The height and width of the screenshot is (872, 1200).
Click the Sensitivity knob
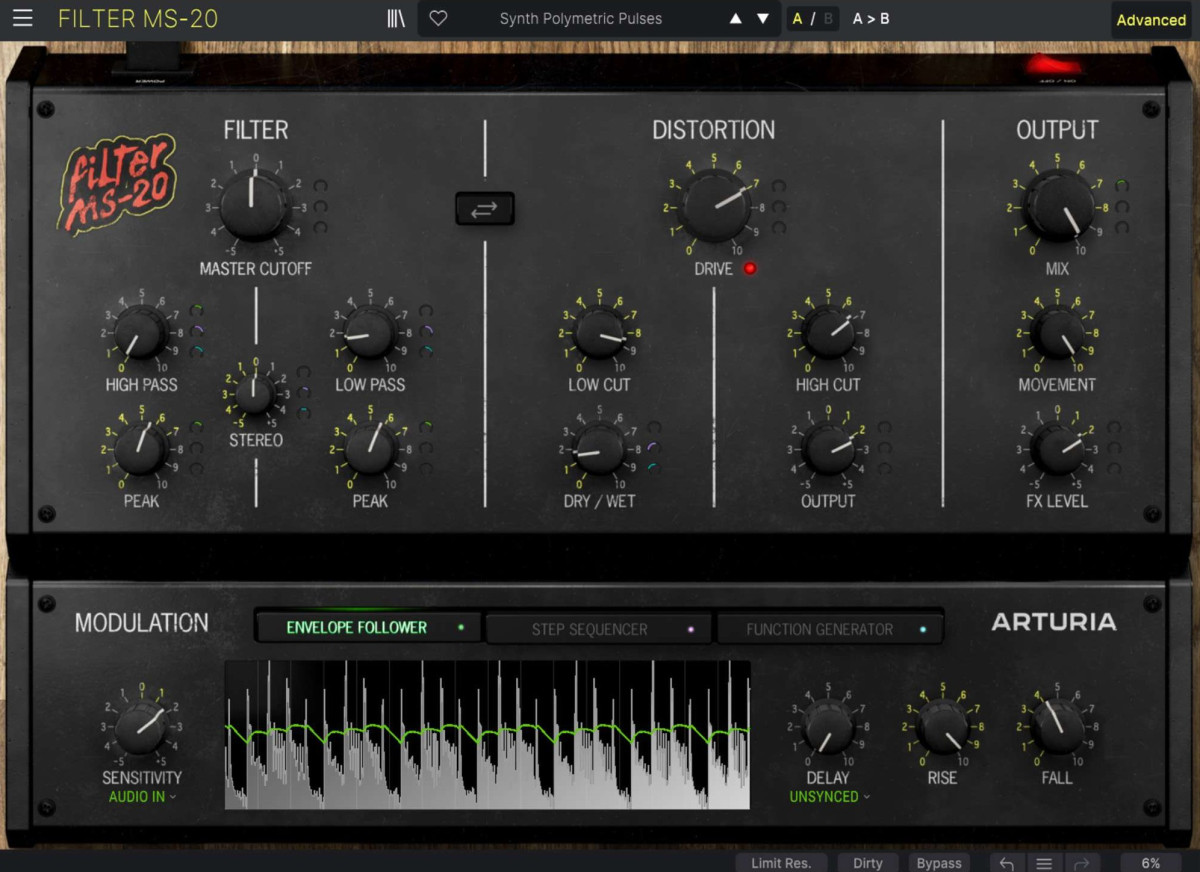coord(141,727)
